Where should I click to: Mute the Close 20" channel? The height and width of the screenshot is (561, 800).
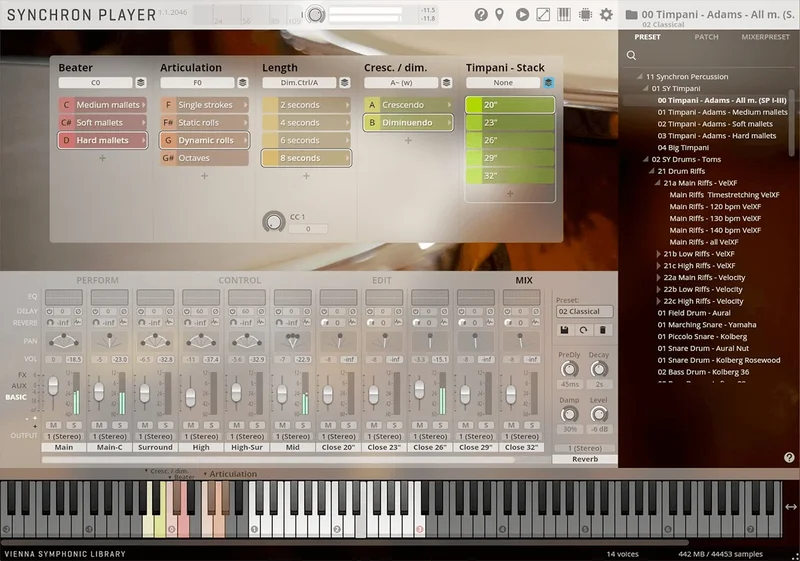pos(328,425)
